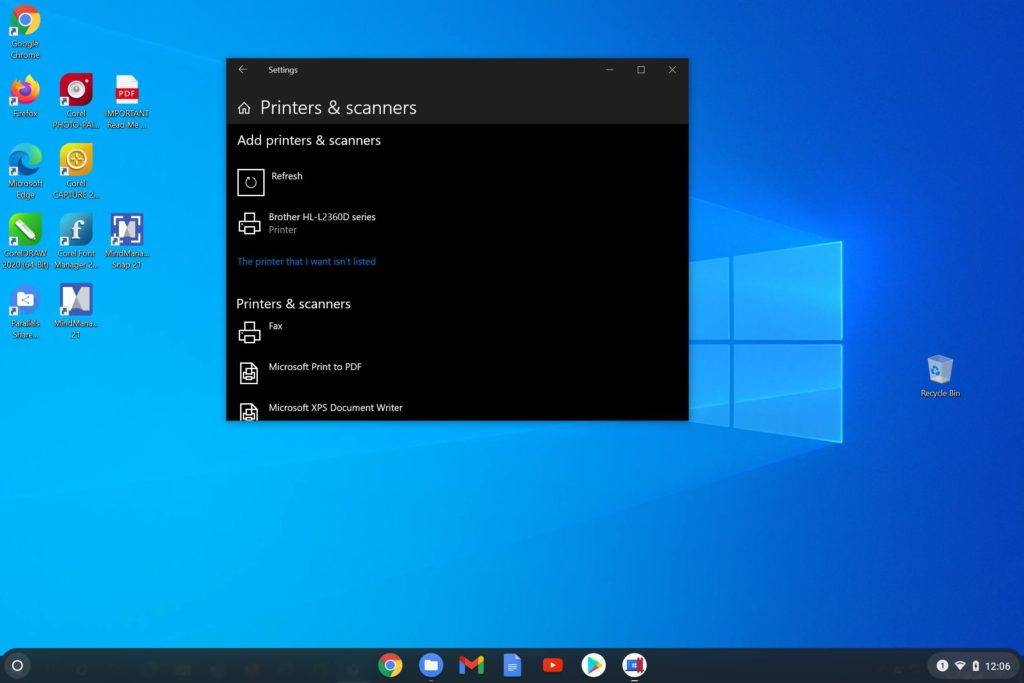Viewport: 1024px width, 683px height.
Task: Open MindManager 21 desktop shortcut
Action: 76,311
